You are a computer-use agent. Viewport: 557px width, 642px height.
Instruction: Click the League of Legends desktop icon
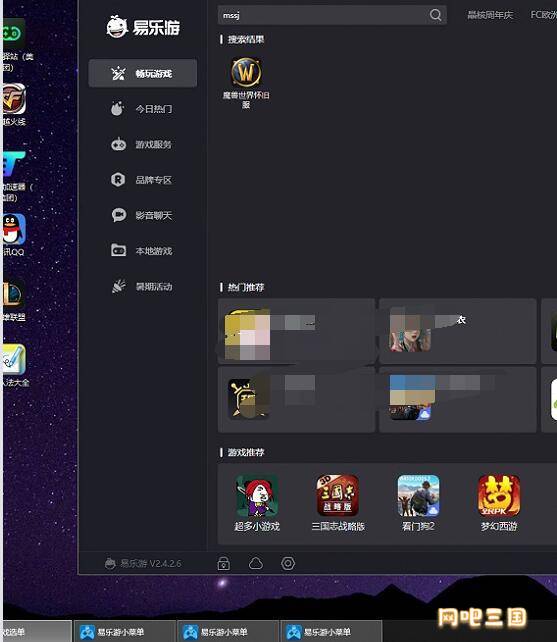[x=13, y=294]
